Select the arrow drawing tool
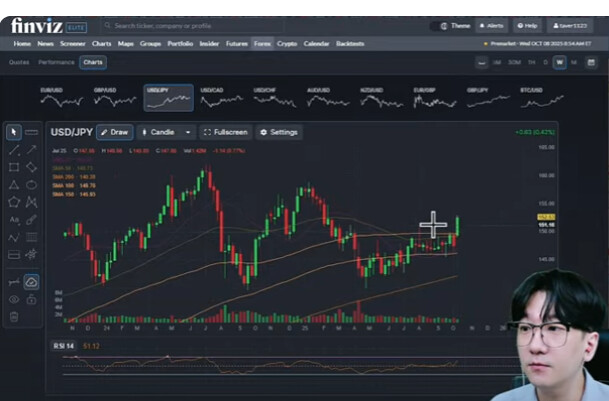 [31, 150]
